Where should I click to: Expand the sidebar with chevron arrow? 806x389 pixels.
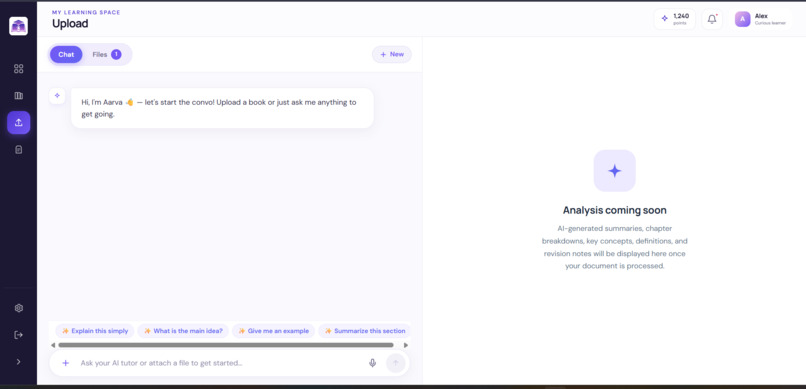click(x=19, y=361)
